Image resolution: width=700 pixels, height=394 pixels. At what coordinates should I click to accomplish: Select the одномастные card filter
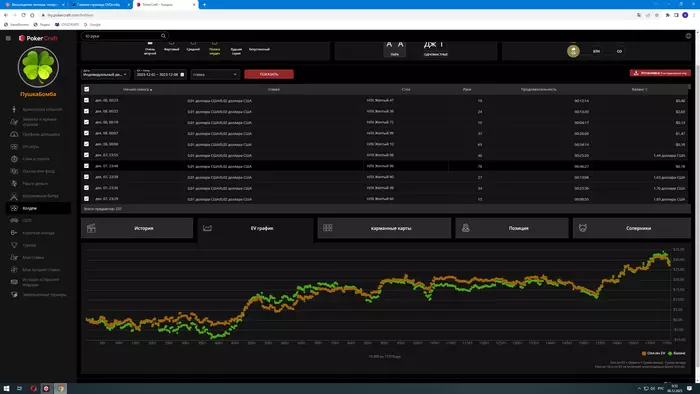435,49
